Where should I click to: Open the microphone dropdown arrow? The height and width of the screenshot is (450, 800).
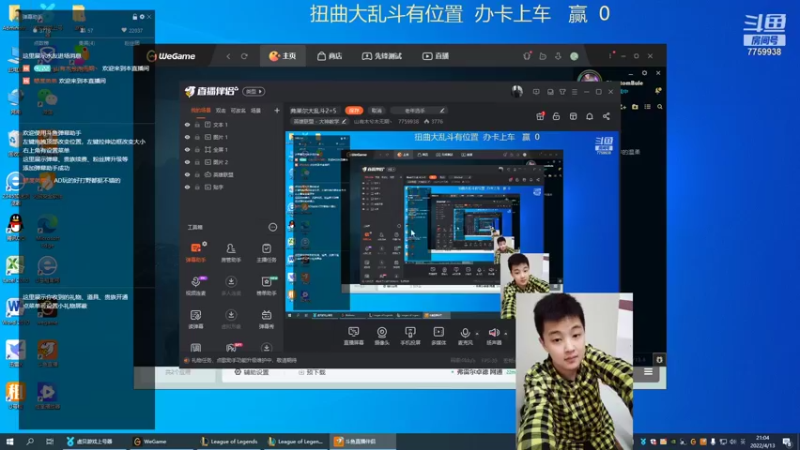point(477,334)
